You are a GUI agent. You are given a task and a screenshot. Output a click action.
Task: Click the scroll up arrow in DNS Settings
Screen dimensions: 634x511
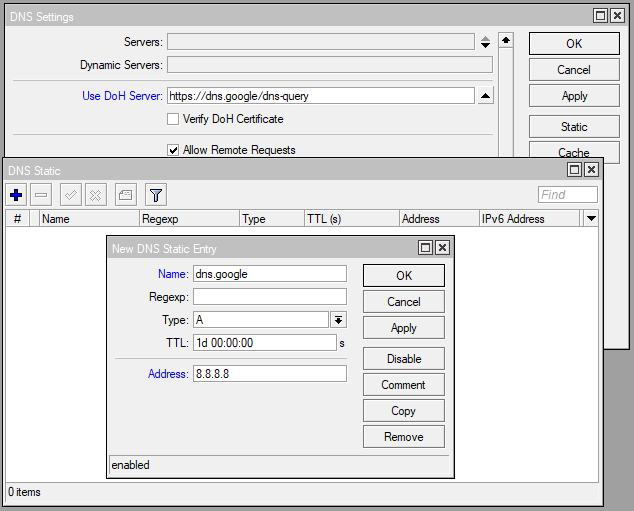click(506, 40)
